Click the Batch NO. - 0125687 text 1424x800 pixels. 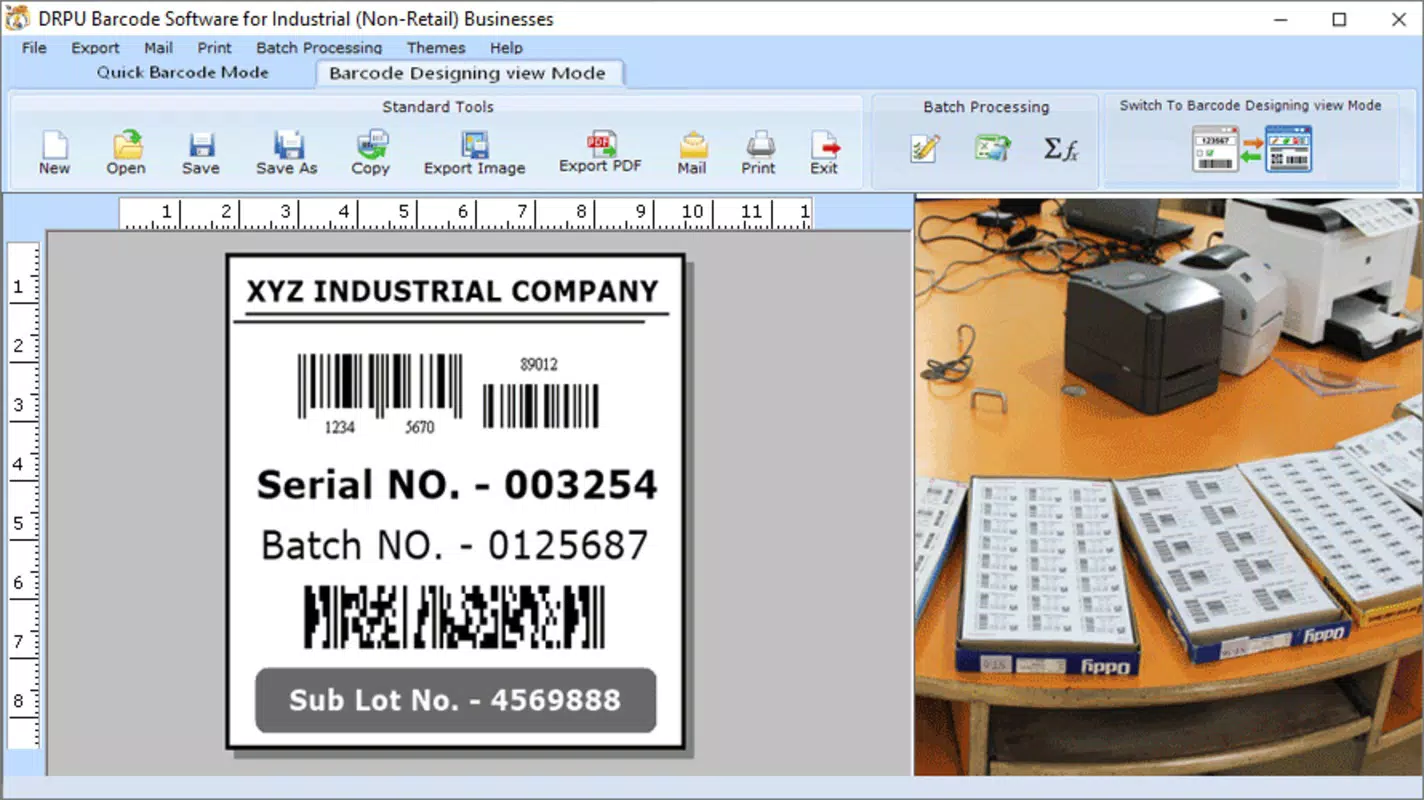pyautogui.click(x=454, y=546)
